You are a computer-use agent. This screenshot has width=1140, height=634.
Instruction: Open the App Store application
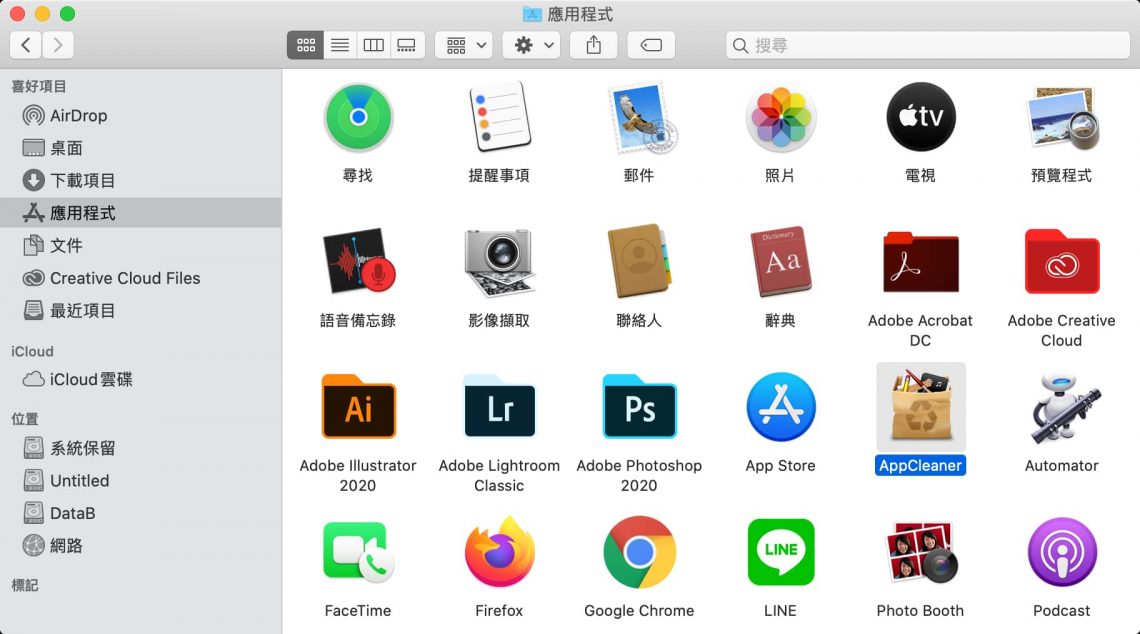[780, 408]
